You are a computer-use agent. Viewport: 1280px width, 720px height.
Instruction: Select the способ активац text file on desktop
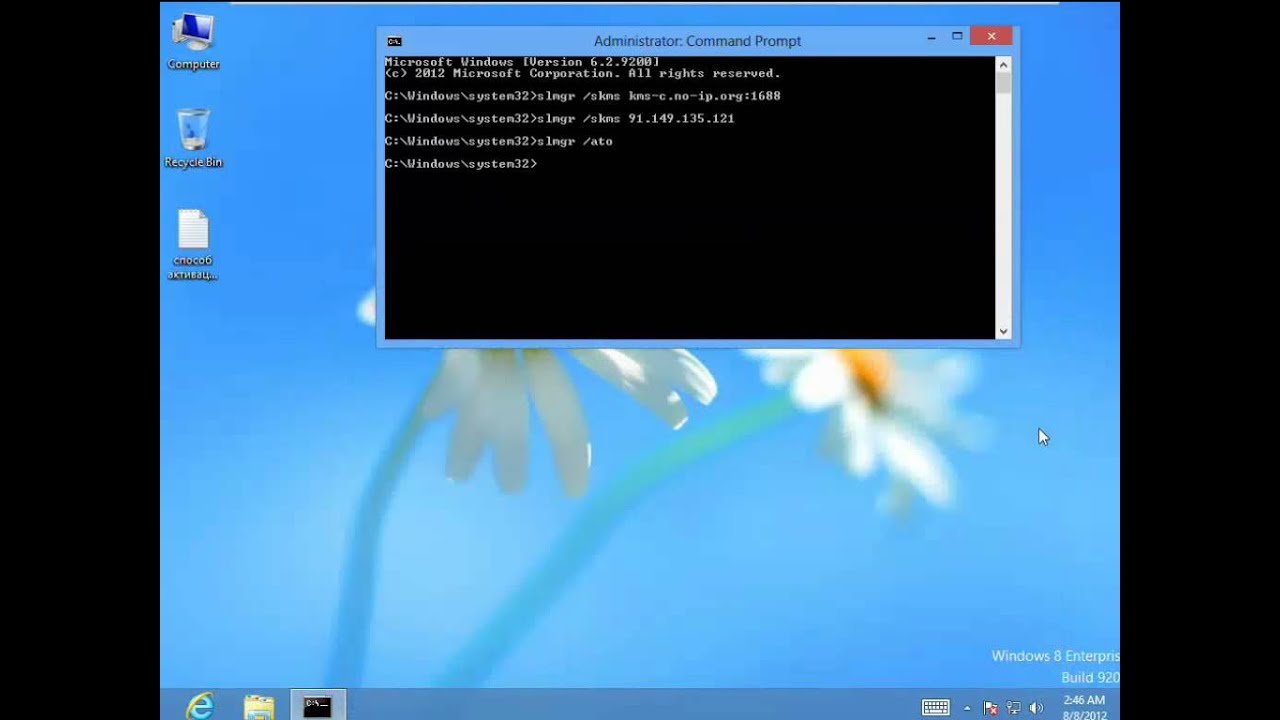pyautogui.click(x=193, y=245)
